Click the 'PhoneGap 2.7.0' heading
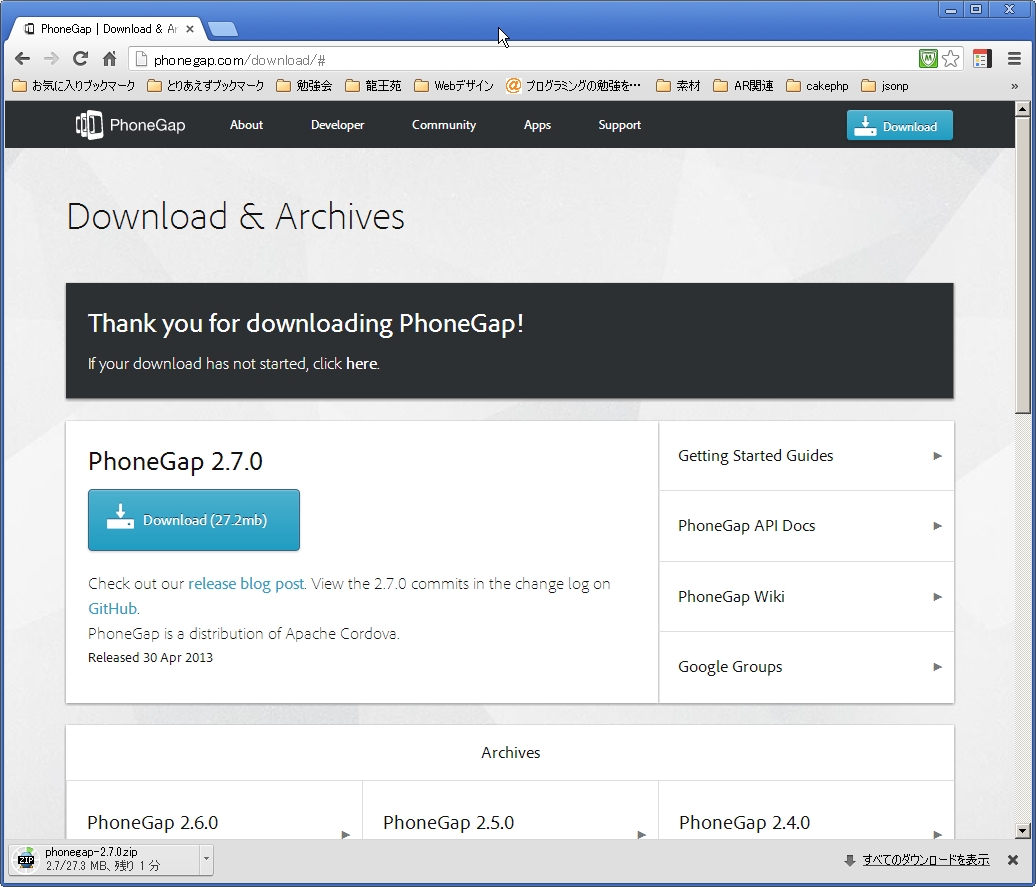Image resolution: width=1036 pixels, height=887 pixels. [x=175, y=461]
